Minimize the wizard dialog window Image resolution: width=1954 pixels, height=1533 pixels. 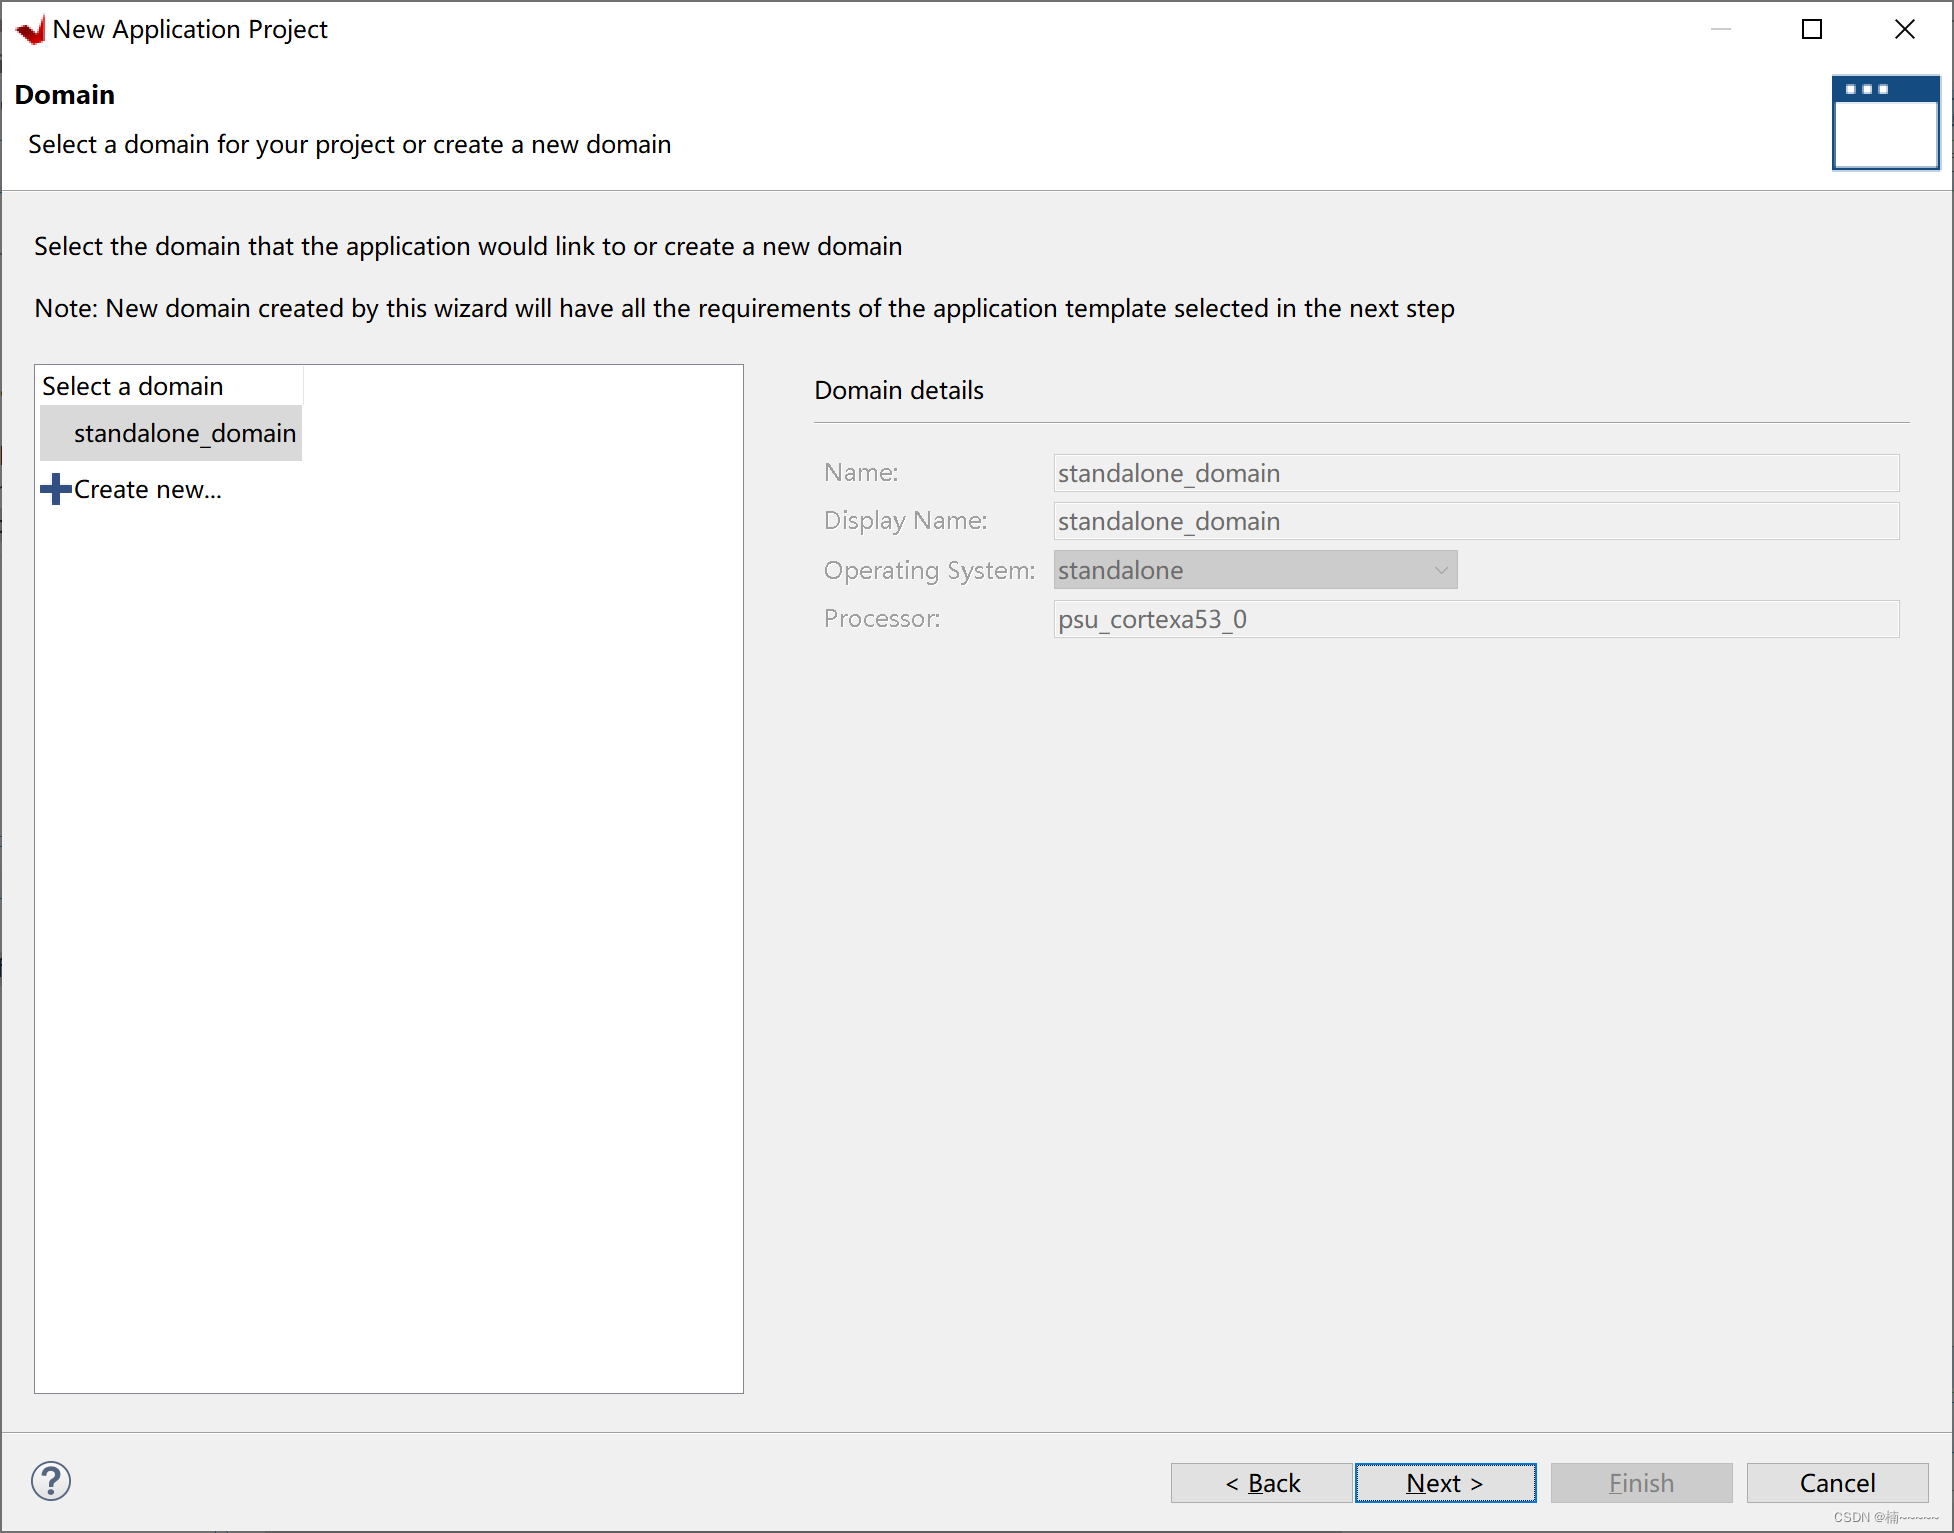pos(1720,29)
